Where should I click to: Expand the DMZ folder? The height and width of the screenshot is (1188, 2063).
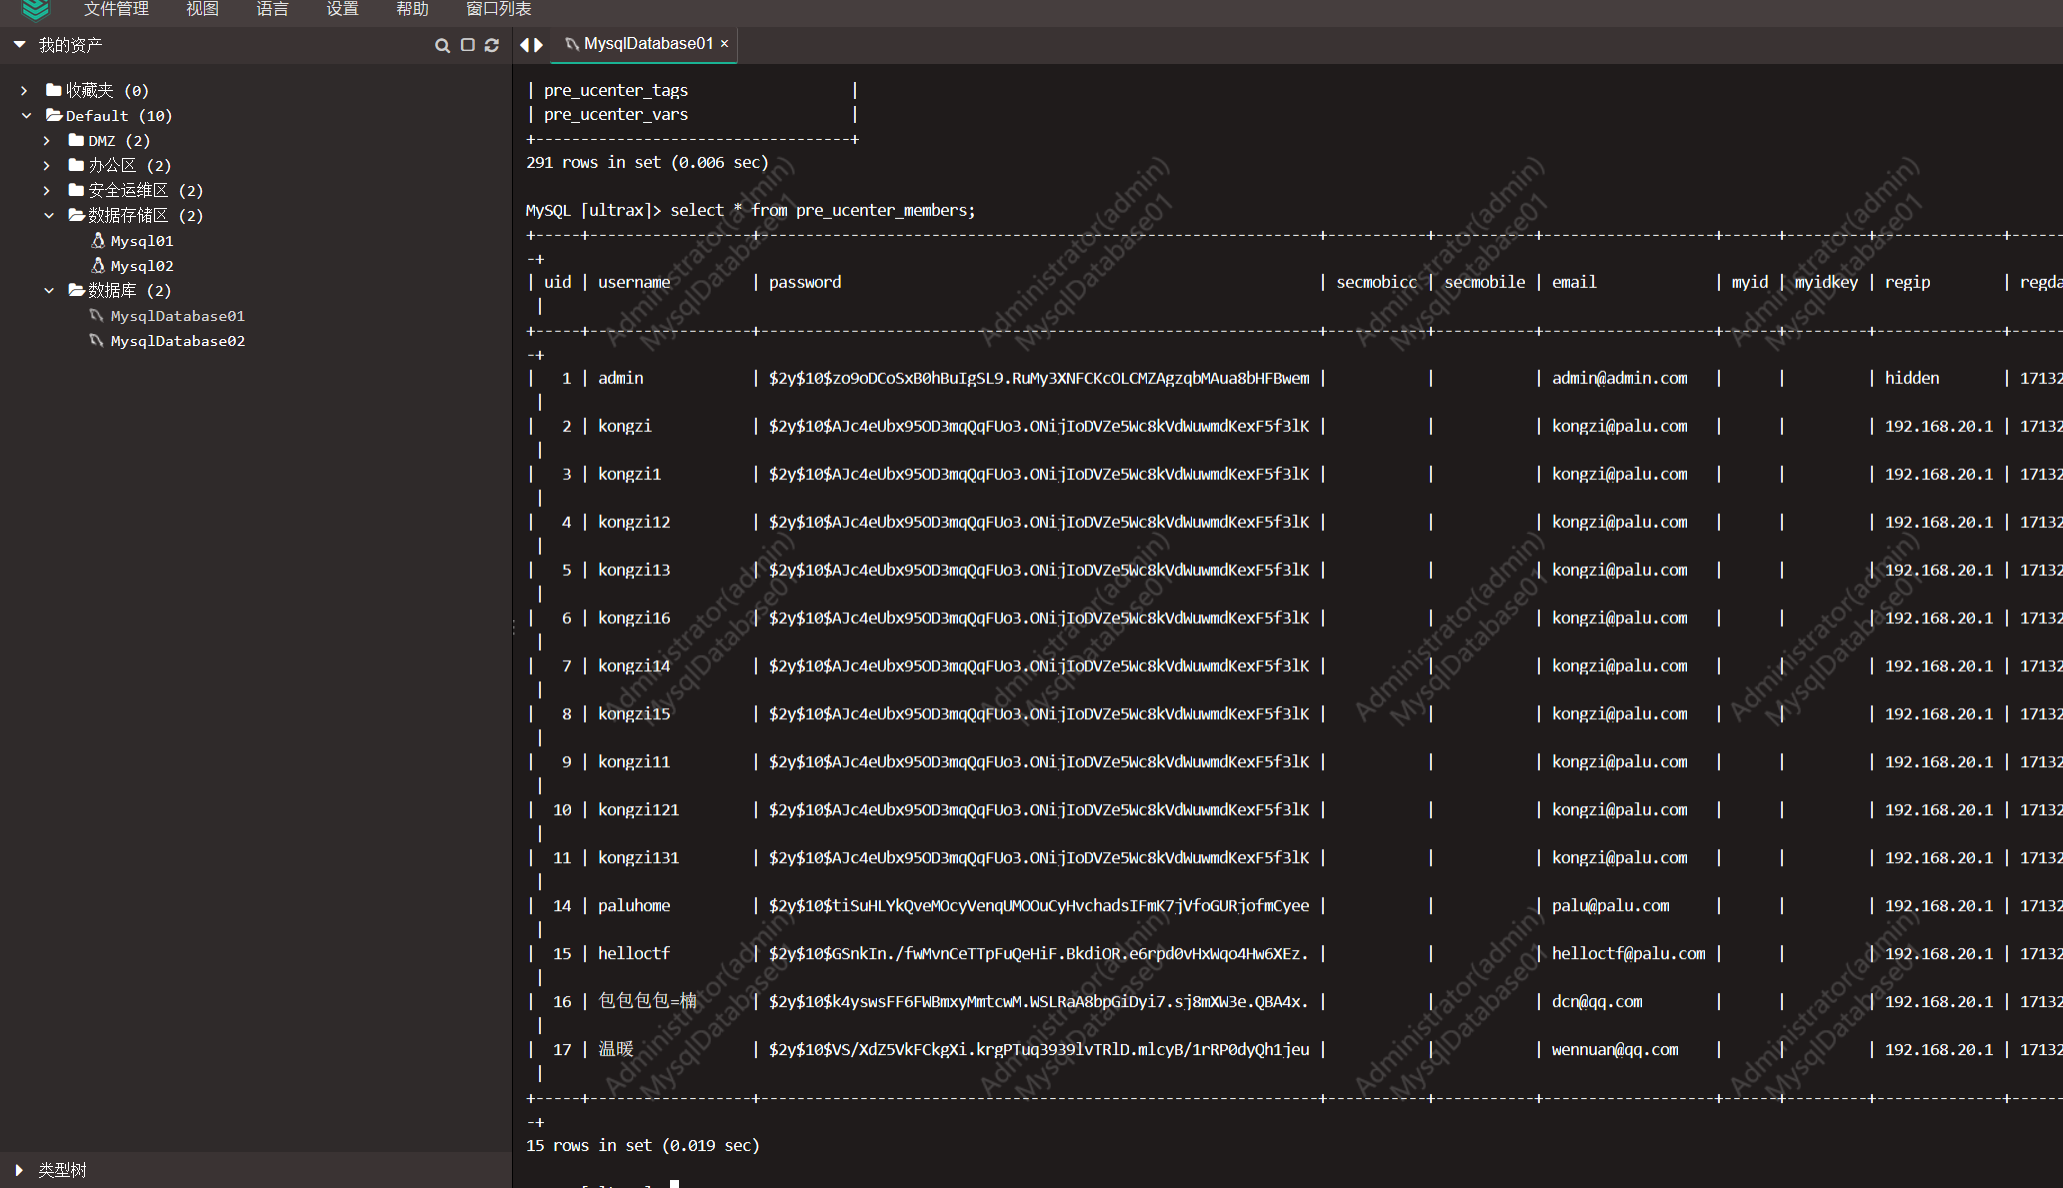(47, 140)
